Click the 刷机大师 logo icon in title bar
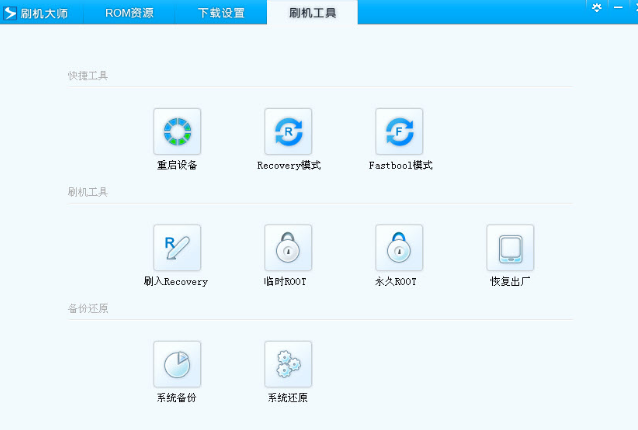 click(x=10, y=13)
